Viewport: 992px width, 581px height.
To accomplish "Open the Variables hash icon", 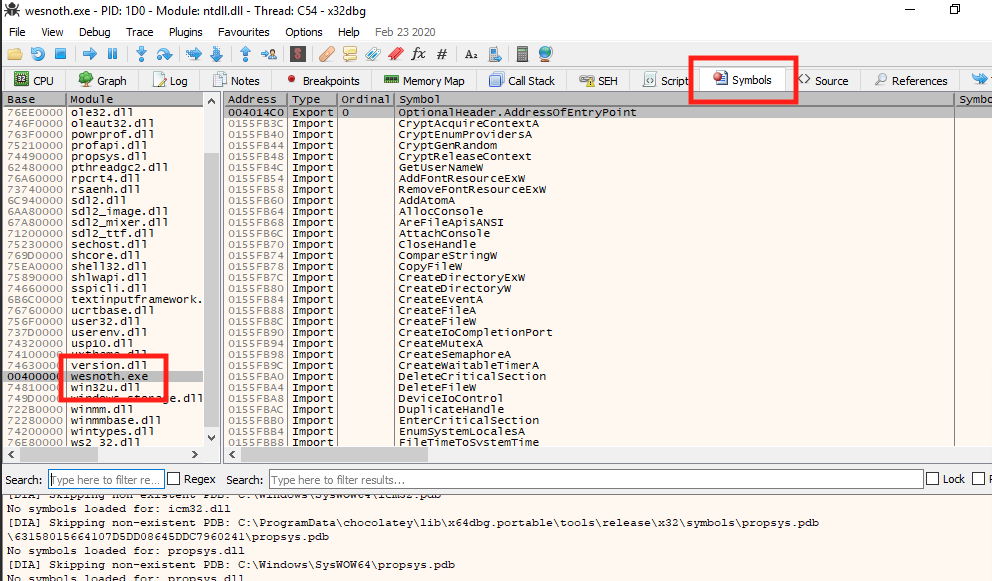I will 442,54.
